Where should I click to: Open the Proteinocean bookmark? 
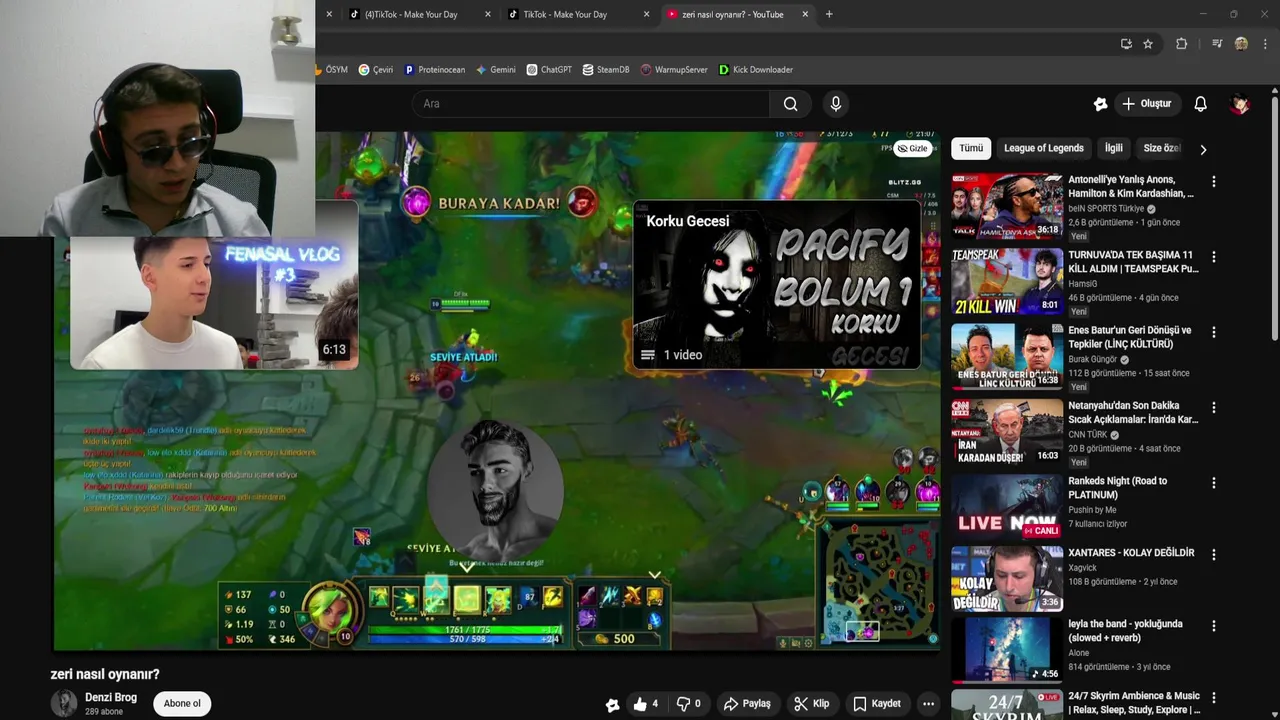point(435,70)
